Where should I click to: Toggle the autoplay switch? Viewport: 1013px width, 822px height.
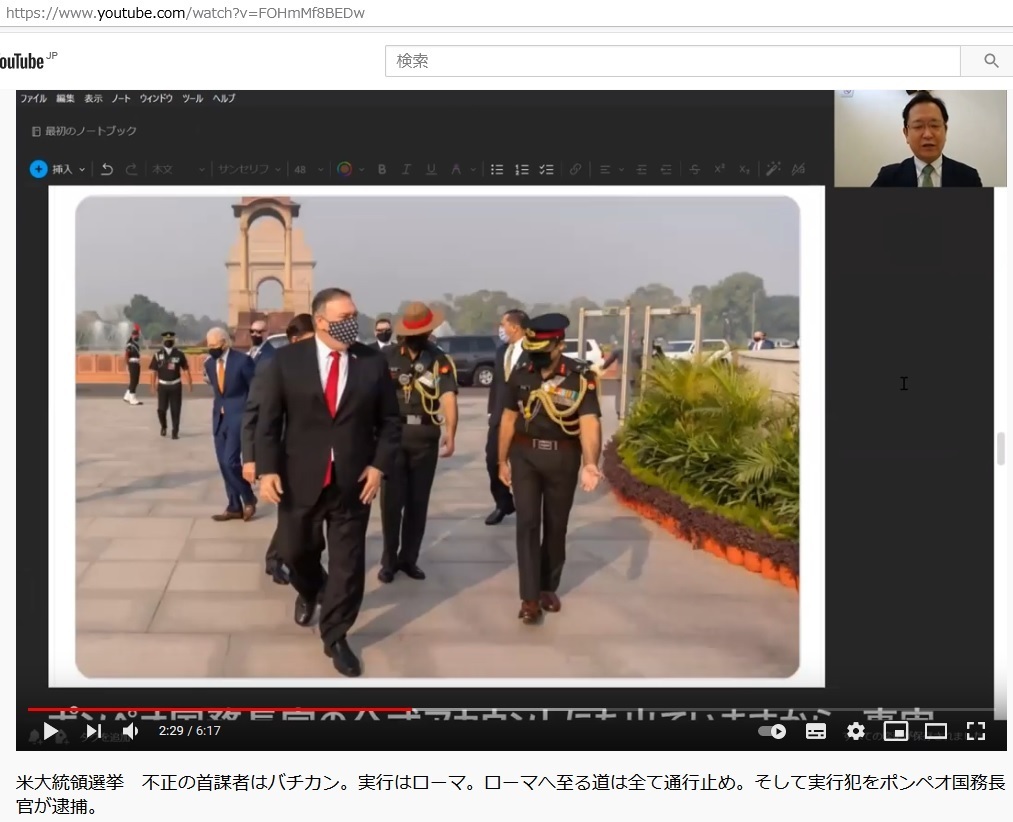point(772,732)
